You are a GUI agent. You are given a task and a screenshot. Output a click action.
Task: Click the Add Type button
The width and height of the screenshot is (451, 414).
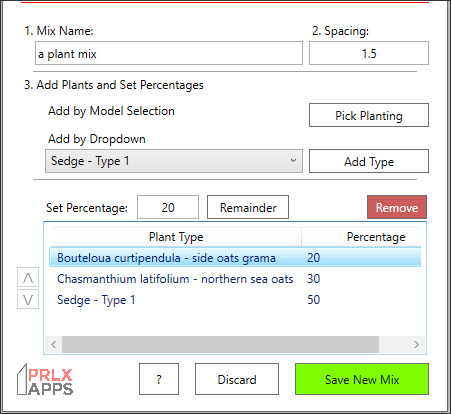tap(369, 161)
